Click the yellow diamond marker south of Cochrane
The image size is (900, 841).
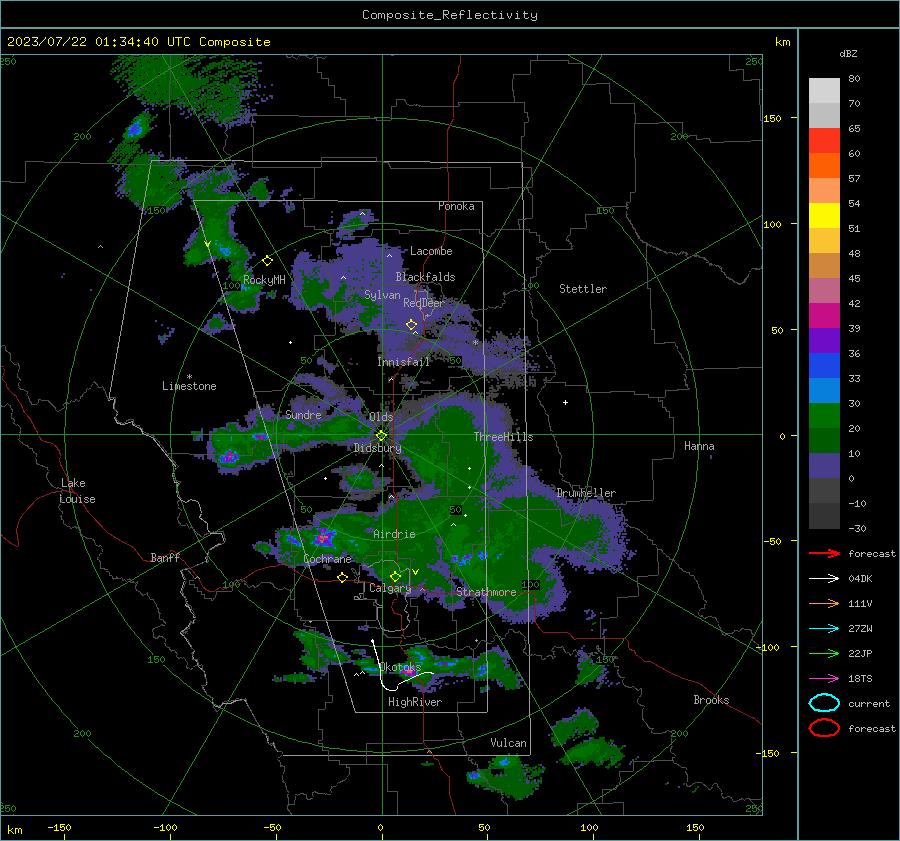(x=343, y=577)
